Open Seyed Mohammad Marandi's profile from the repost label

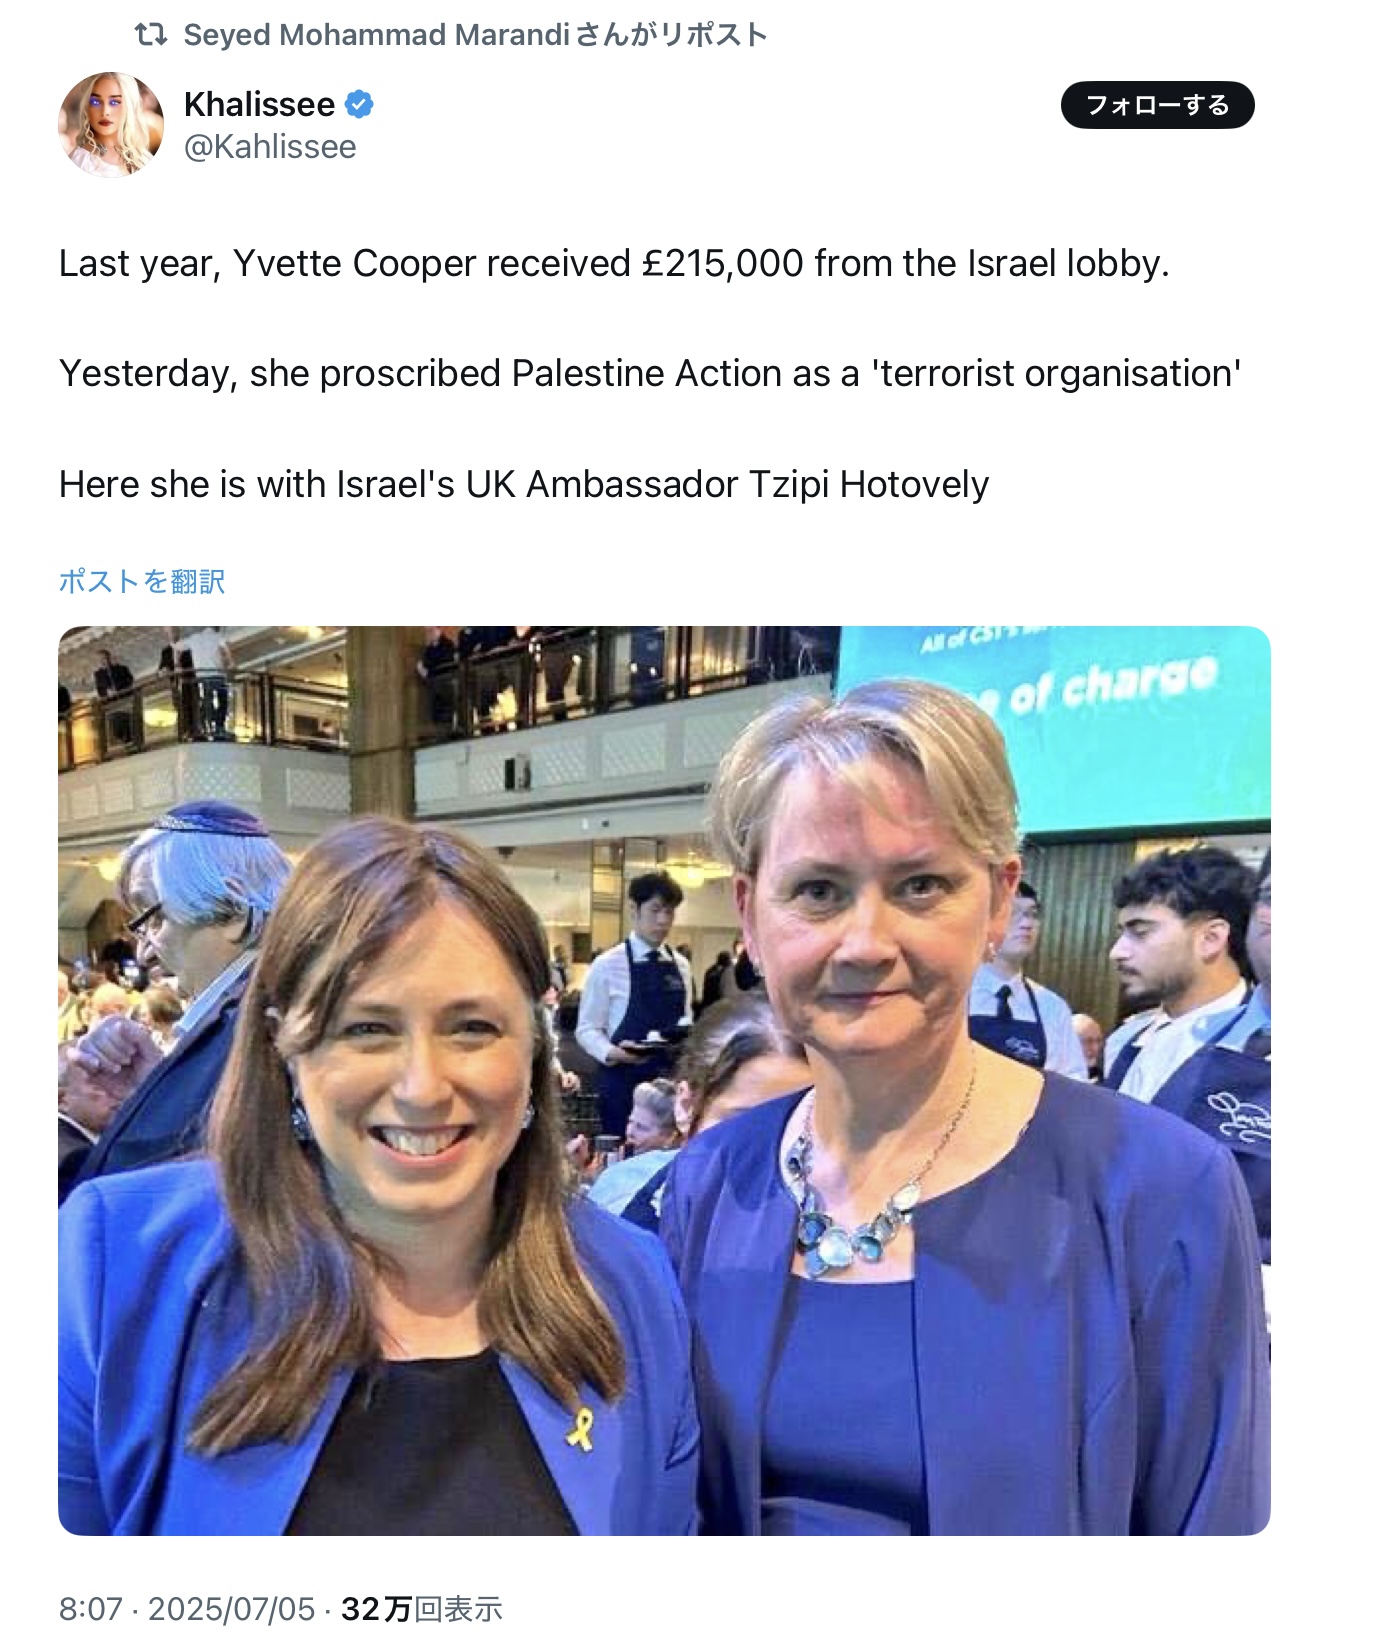pyautogui.click(x=377, y=35)
